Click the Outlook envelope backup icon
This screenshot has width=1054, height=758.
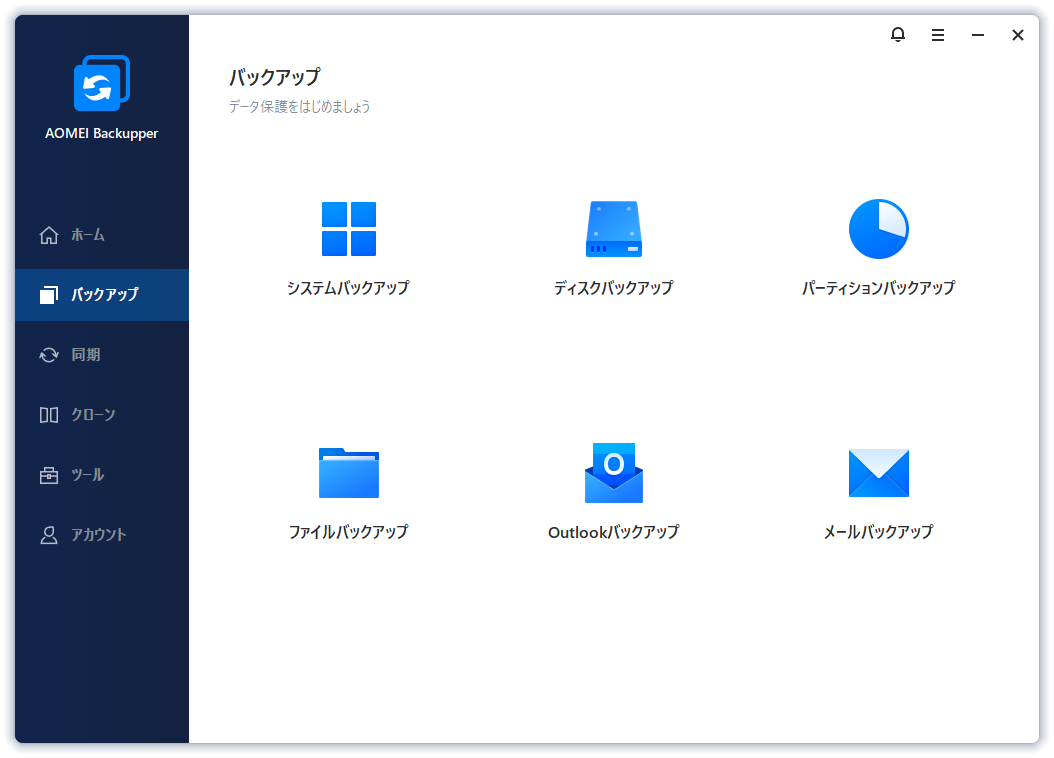(x=613, y=472)
